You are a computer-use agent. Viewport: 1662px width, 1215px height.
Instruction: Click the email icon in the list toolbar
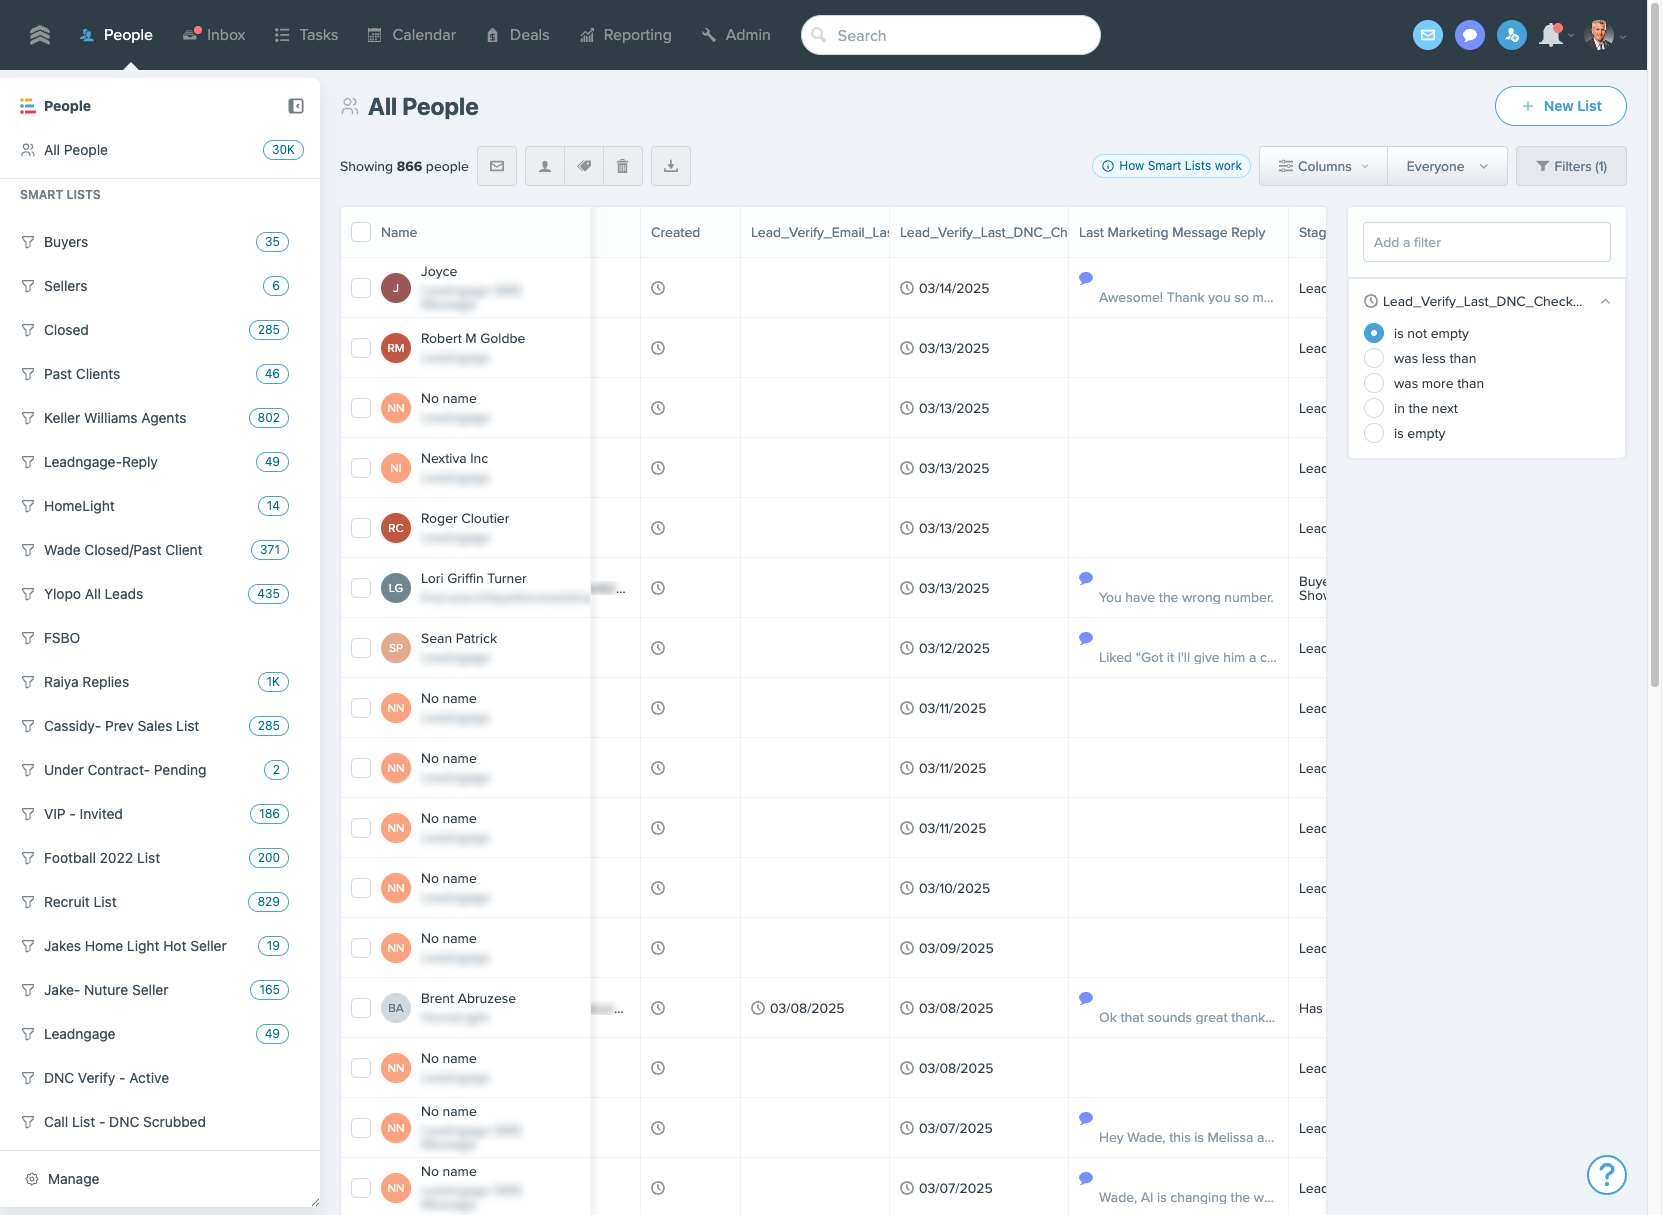[497, 166]
